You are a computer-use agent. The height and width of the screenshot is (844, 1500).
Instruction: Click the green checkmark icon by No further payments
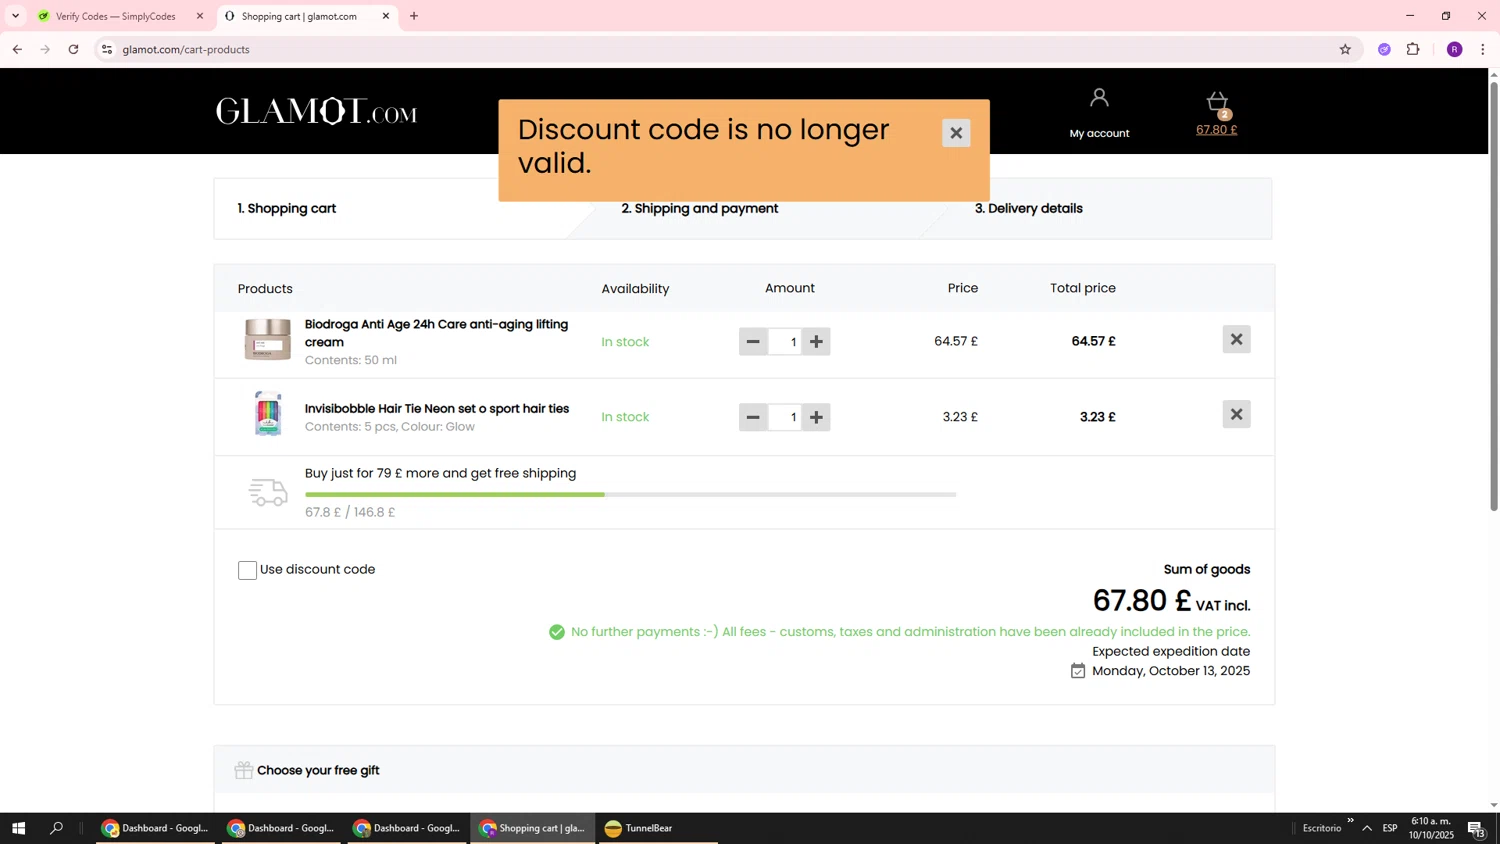point(557,632)
